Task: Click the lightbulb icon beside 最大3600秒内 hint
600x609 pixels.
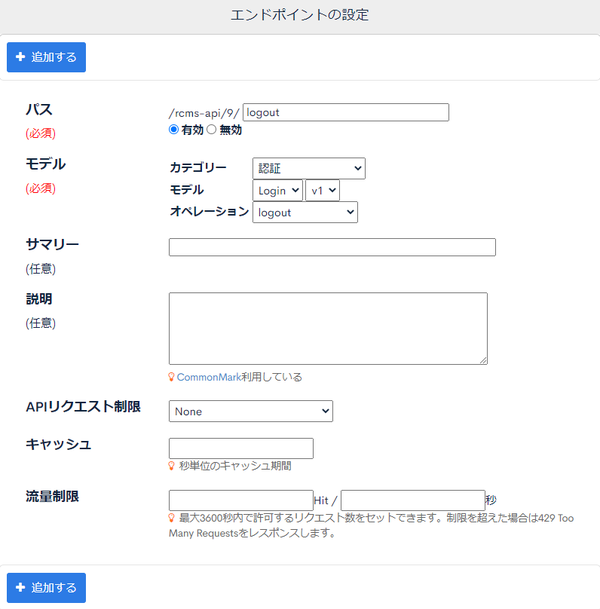Action: [171, 518]
